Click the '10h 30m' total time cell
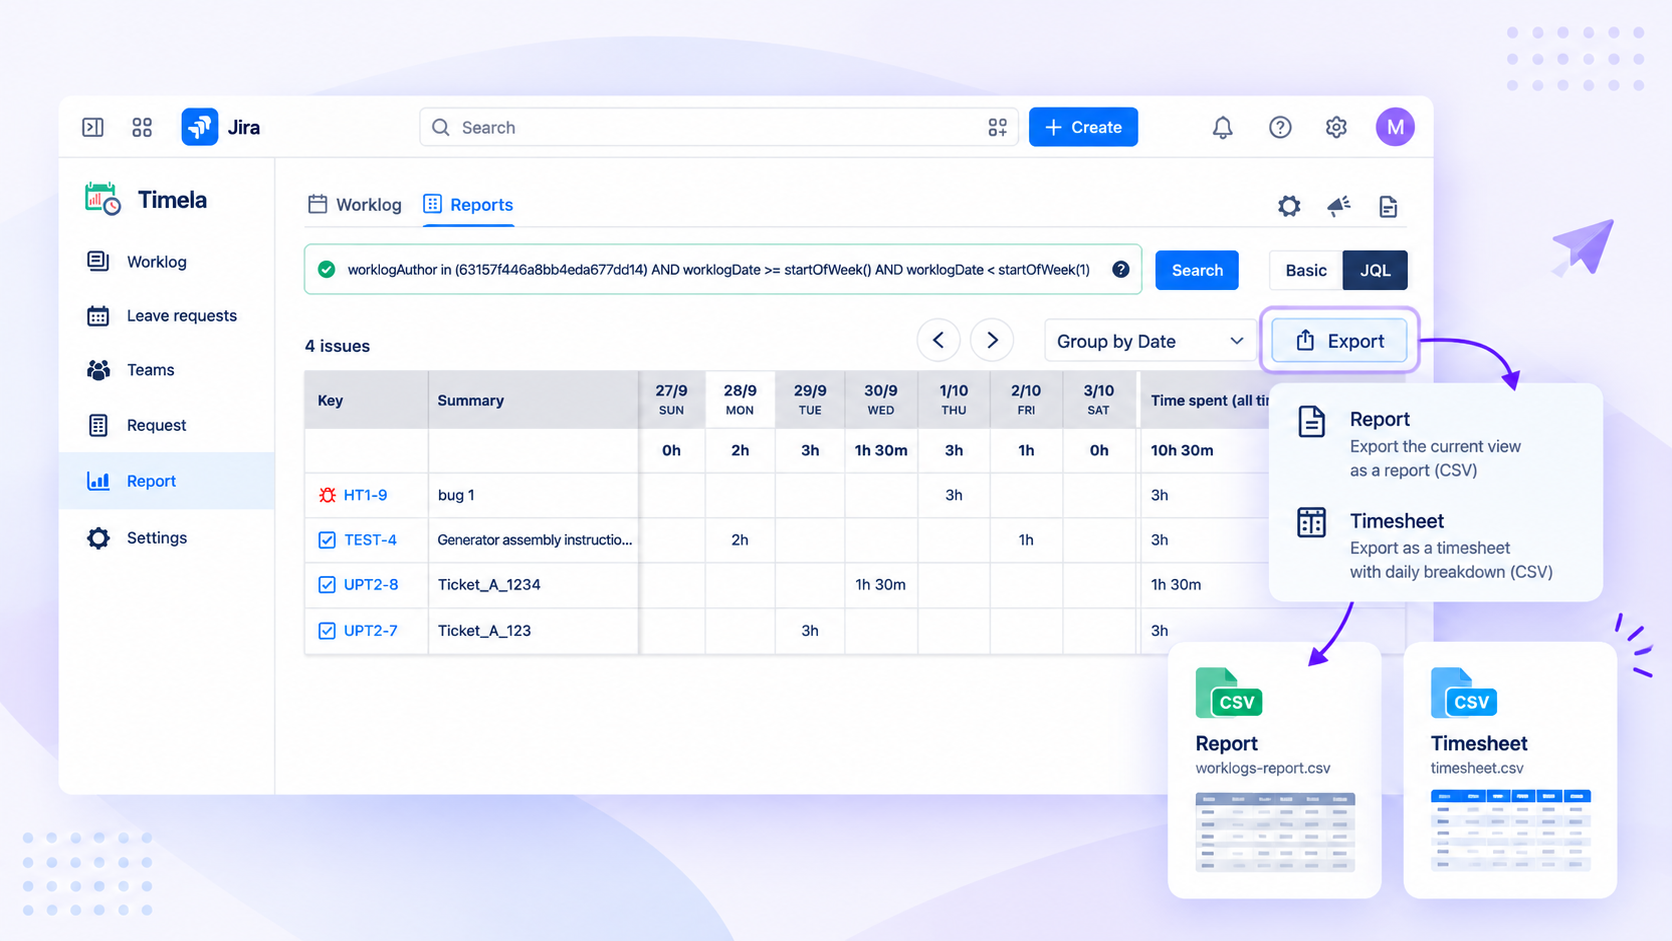Viewport: 1672px width, 941px height. [x=1182, y=450]
